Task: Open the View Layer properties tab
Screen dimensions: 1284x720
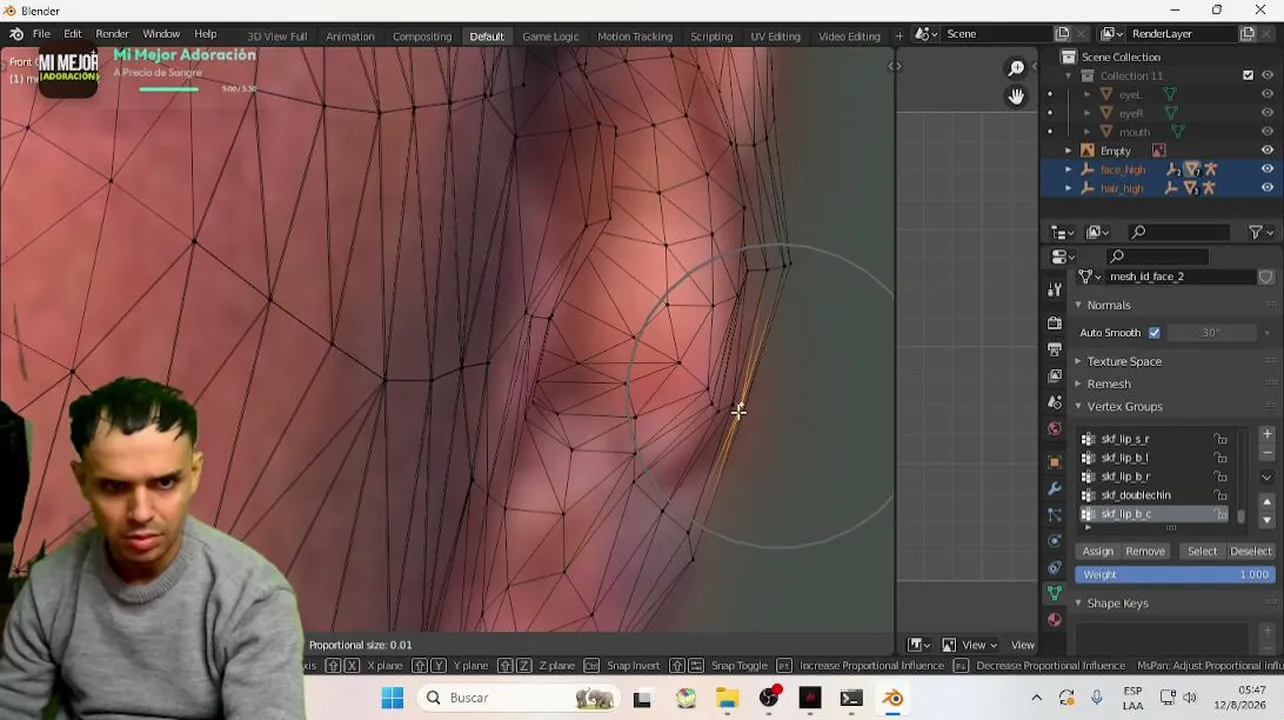Action: click(x=1054, y=376)
